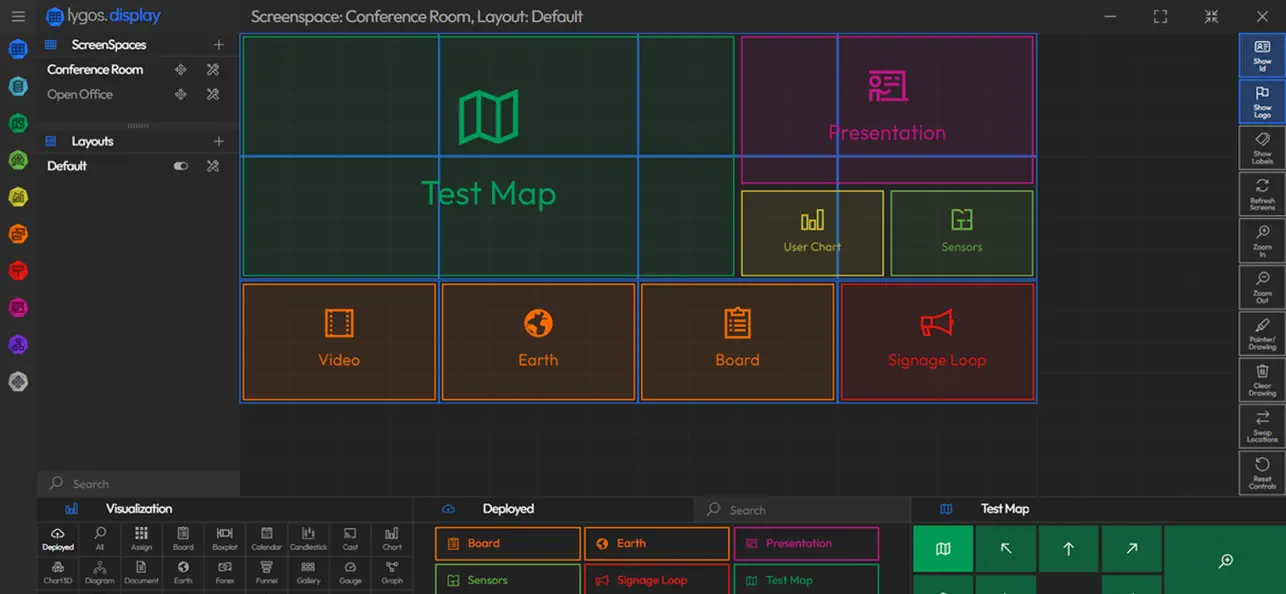Select Open Office screenspace
This screenshot has width=1286, height=594.
(80, 94)
